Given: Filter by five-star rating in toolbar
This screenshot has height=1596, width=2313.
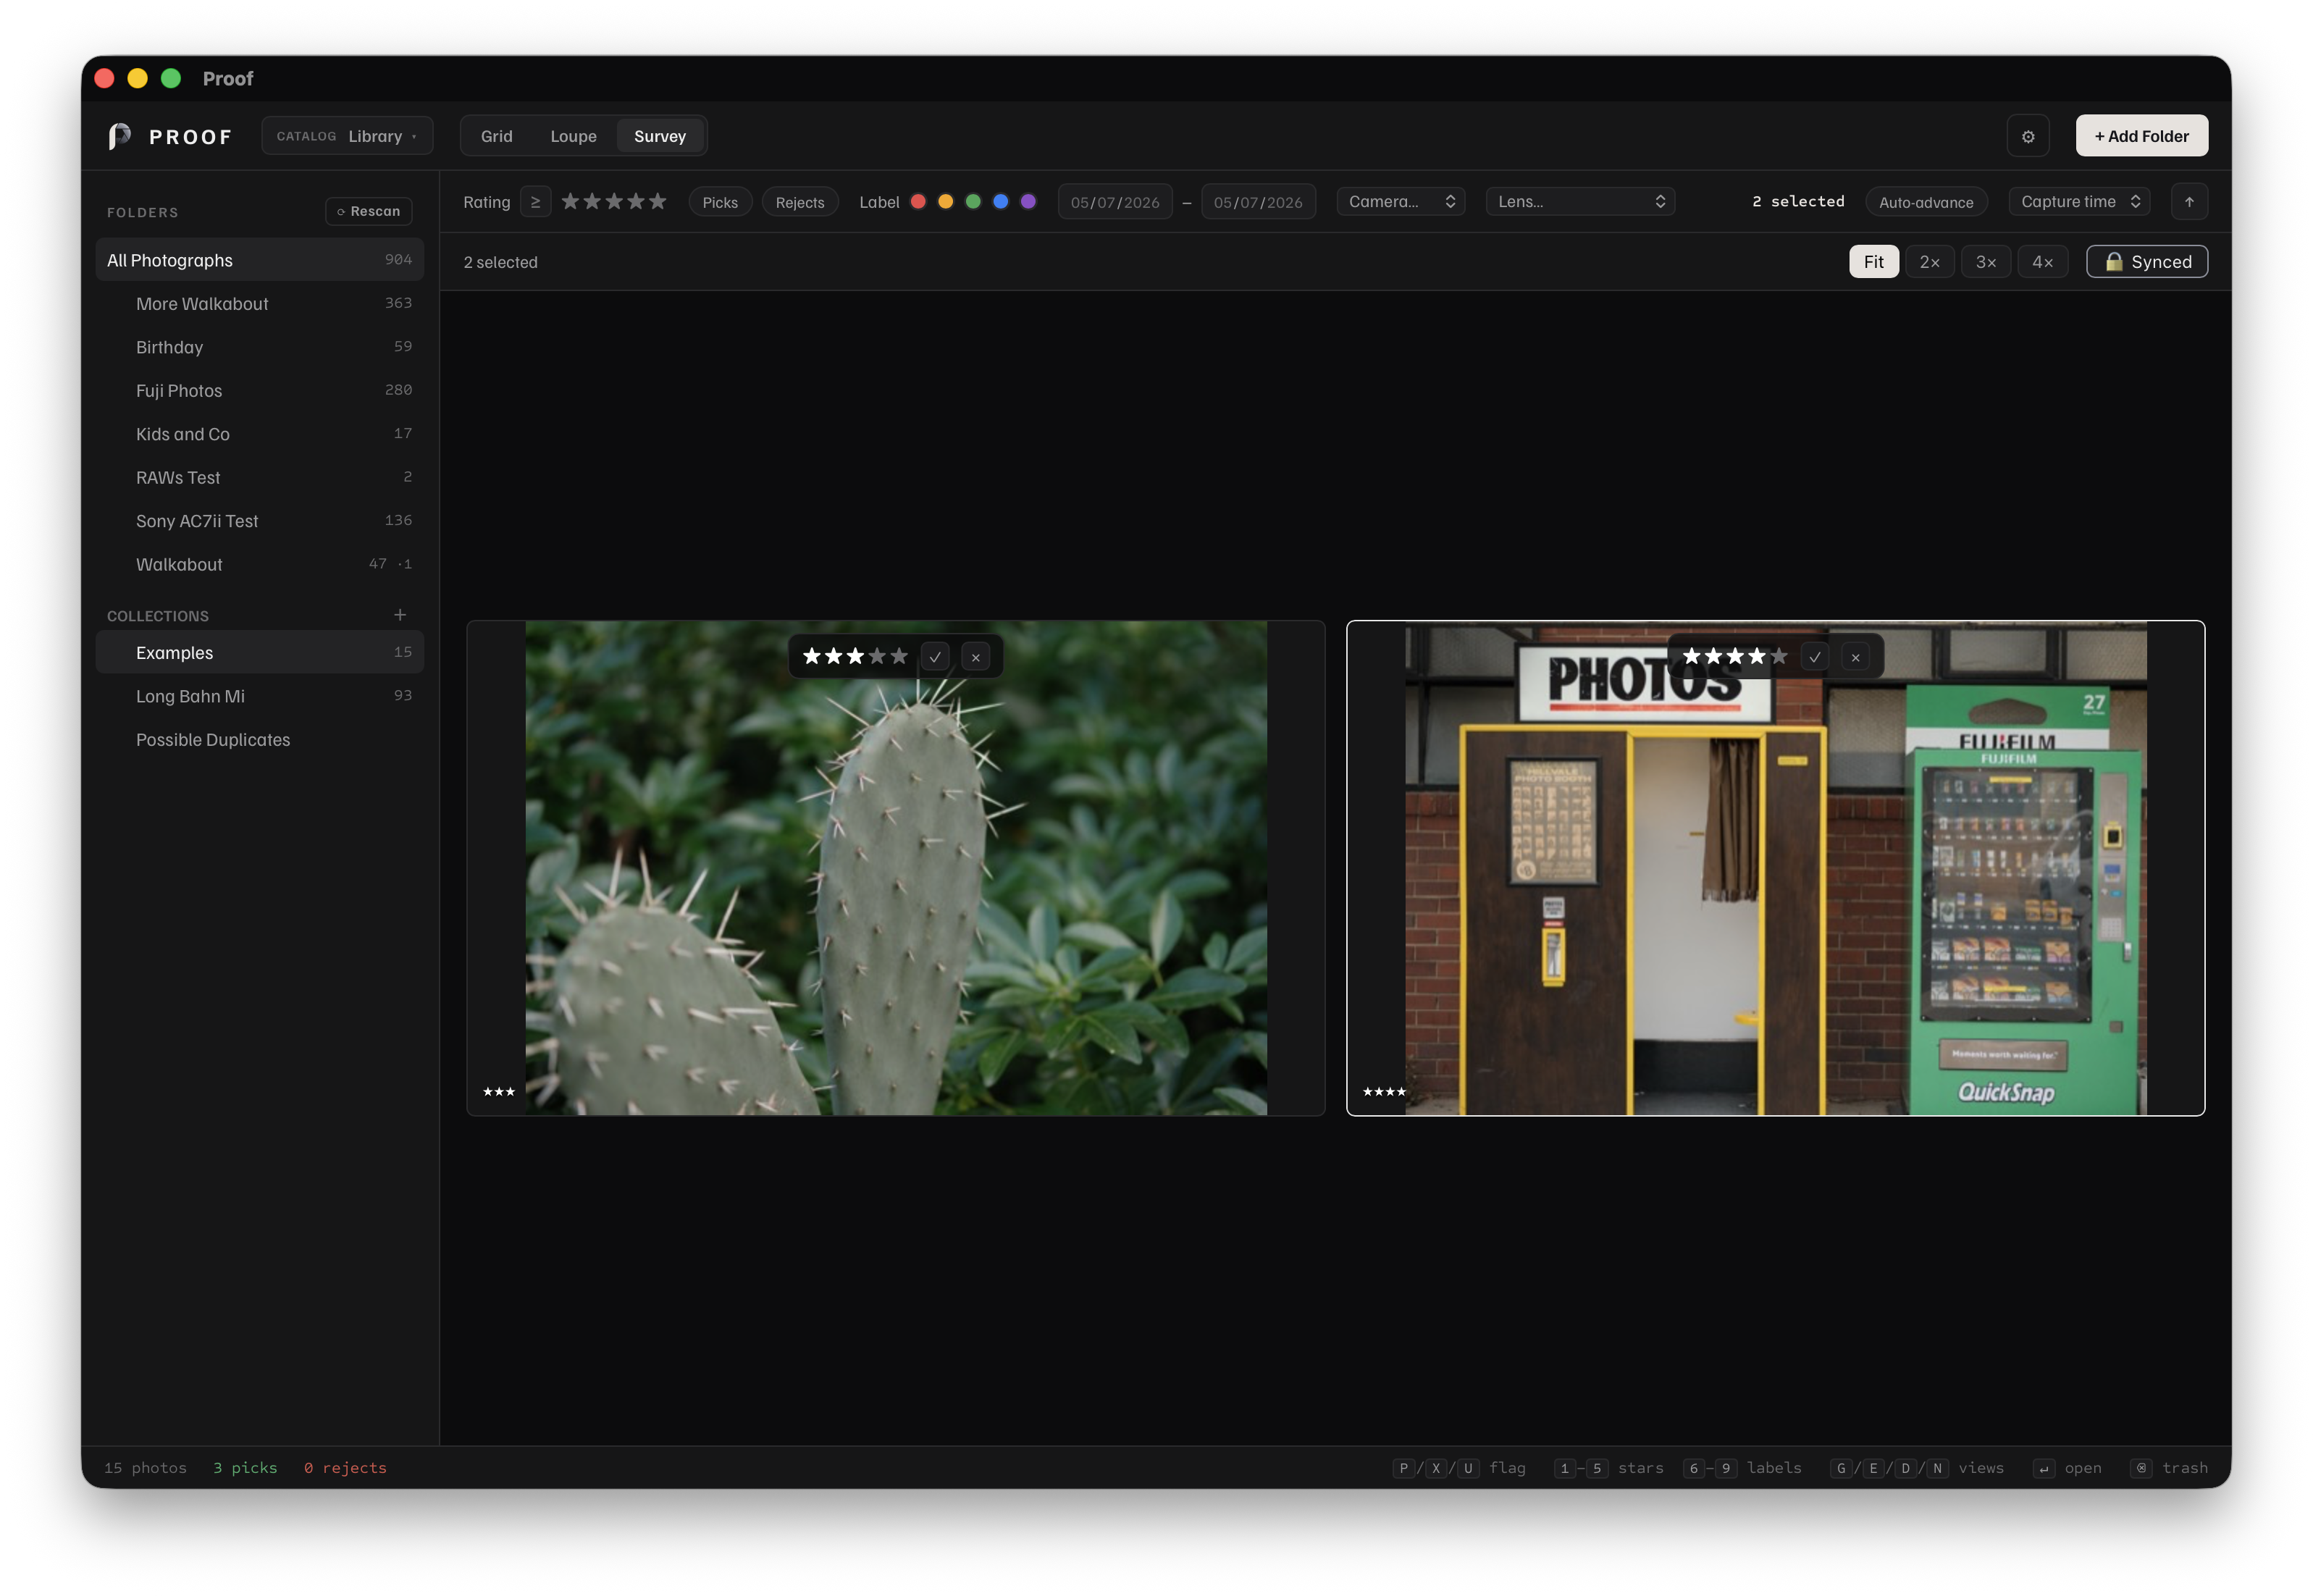Looking at the screenshot, I should click(657, 201).
